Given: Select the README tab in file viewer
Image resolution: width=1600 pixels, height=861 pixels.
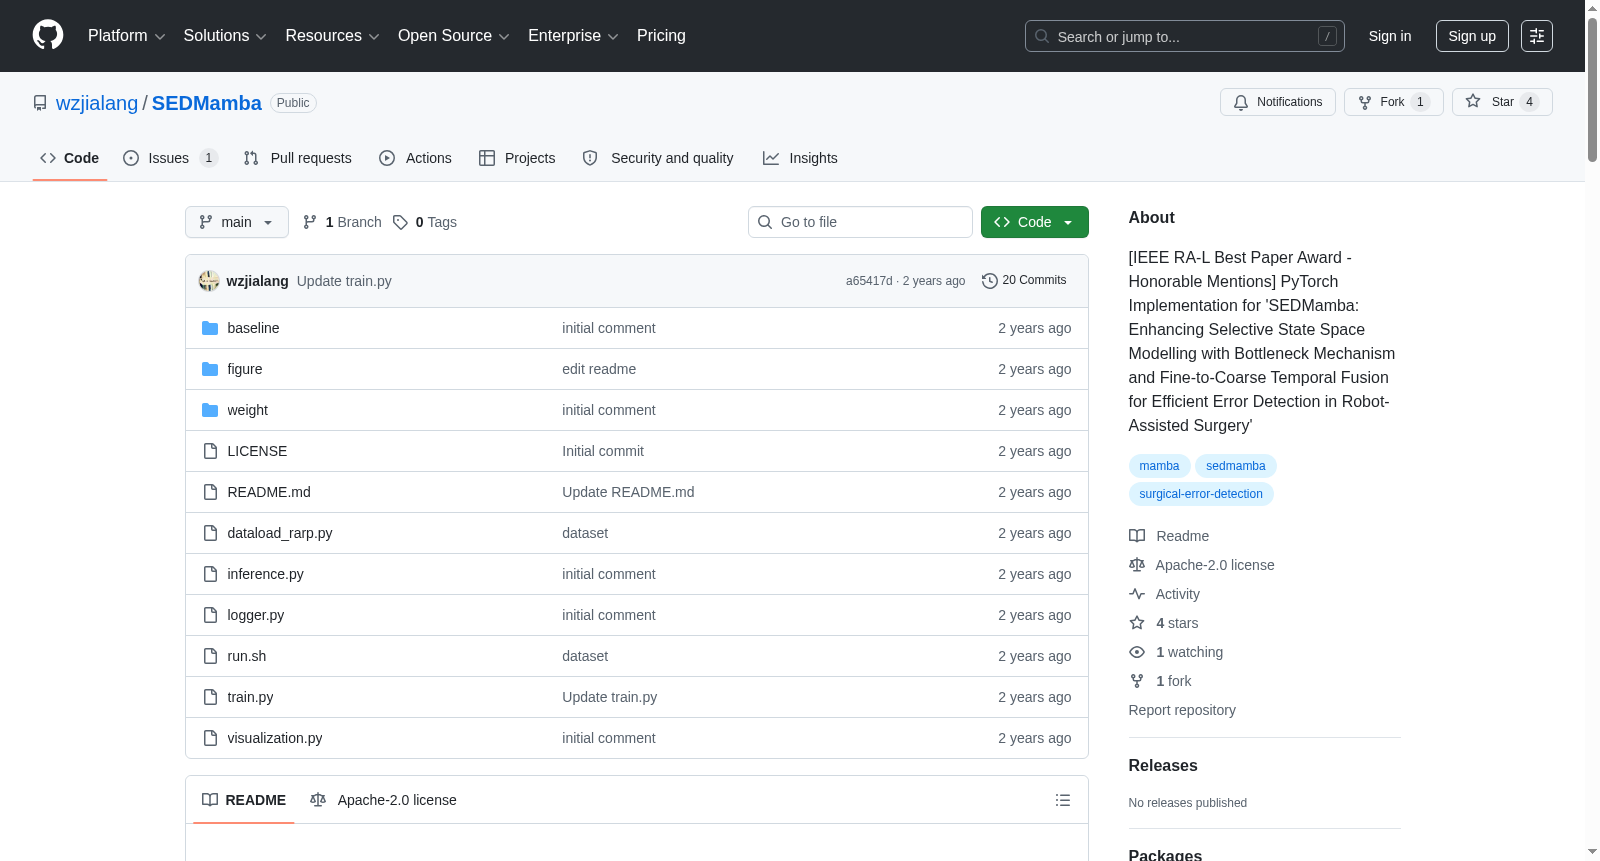Looking at the screenshot, I should pyautogui.click(x=244, y=800).
